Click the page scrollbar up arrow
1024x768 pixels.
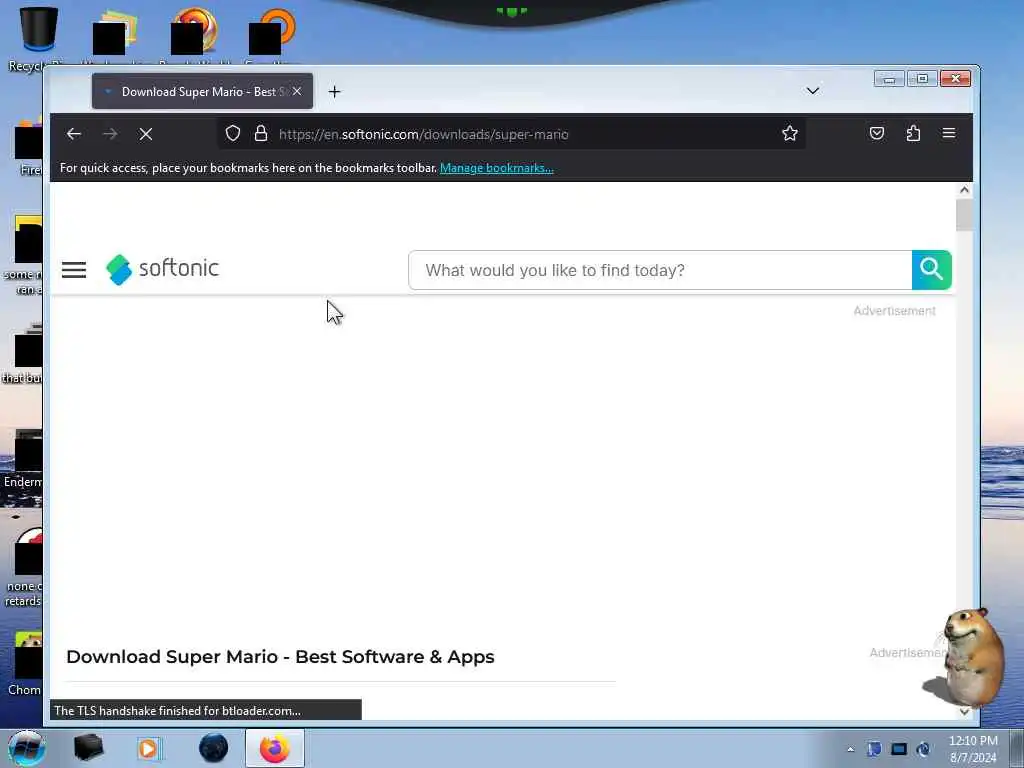[x=964, y=190]
